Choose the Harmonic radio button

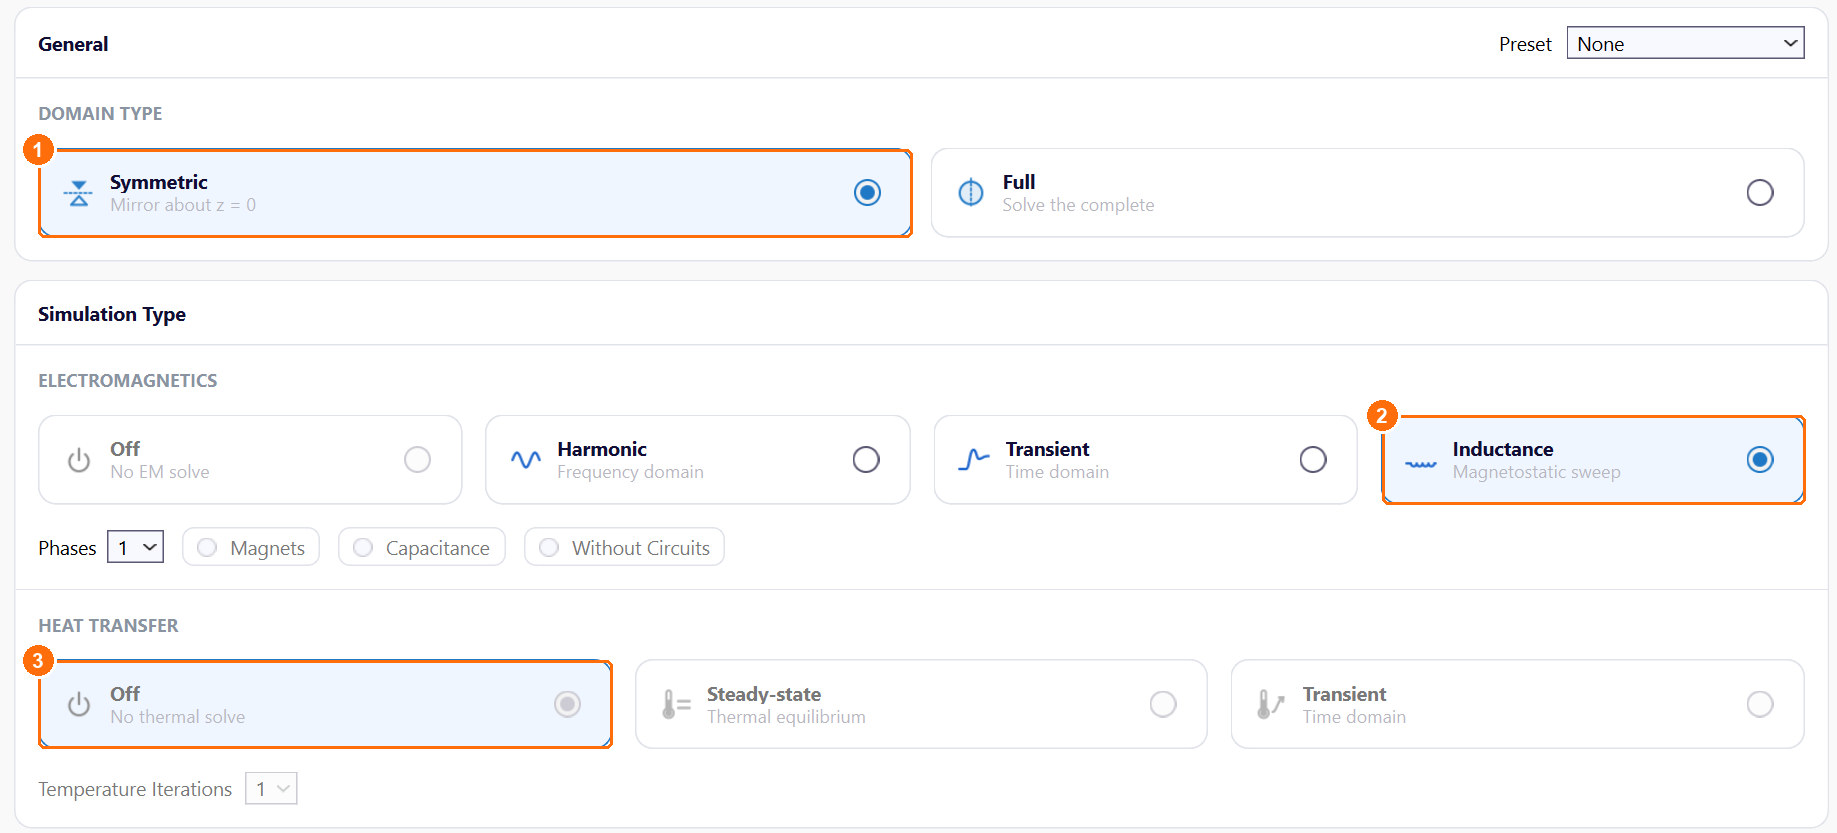[x=866, y=459]
